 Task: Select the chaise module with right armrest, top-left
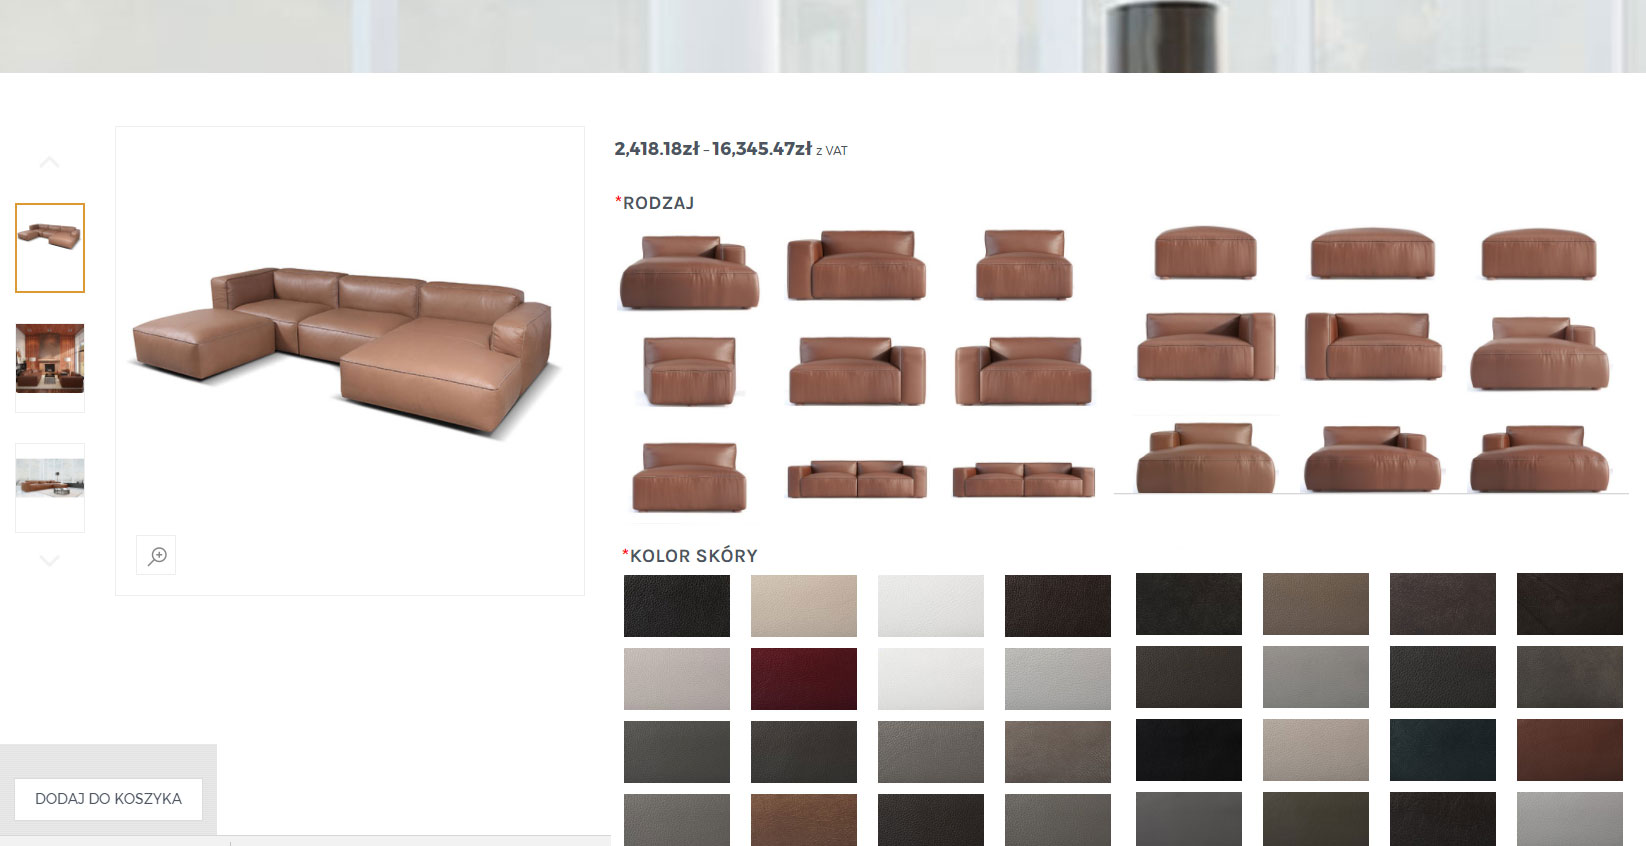click(x=689, y=272)
